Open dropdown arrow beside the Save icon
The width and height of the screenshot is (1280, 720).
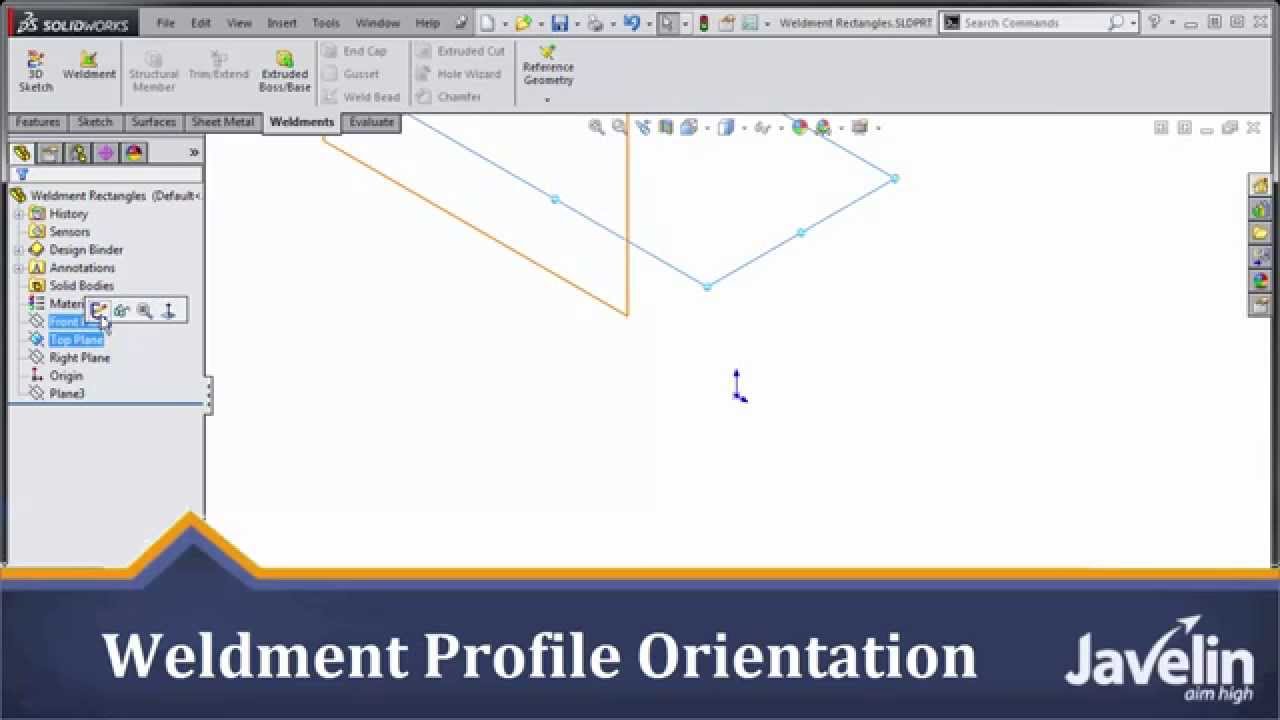coord(577,23)
